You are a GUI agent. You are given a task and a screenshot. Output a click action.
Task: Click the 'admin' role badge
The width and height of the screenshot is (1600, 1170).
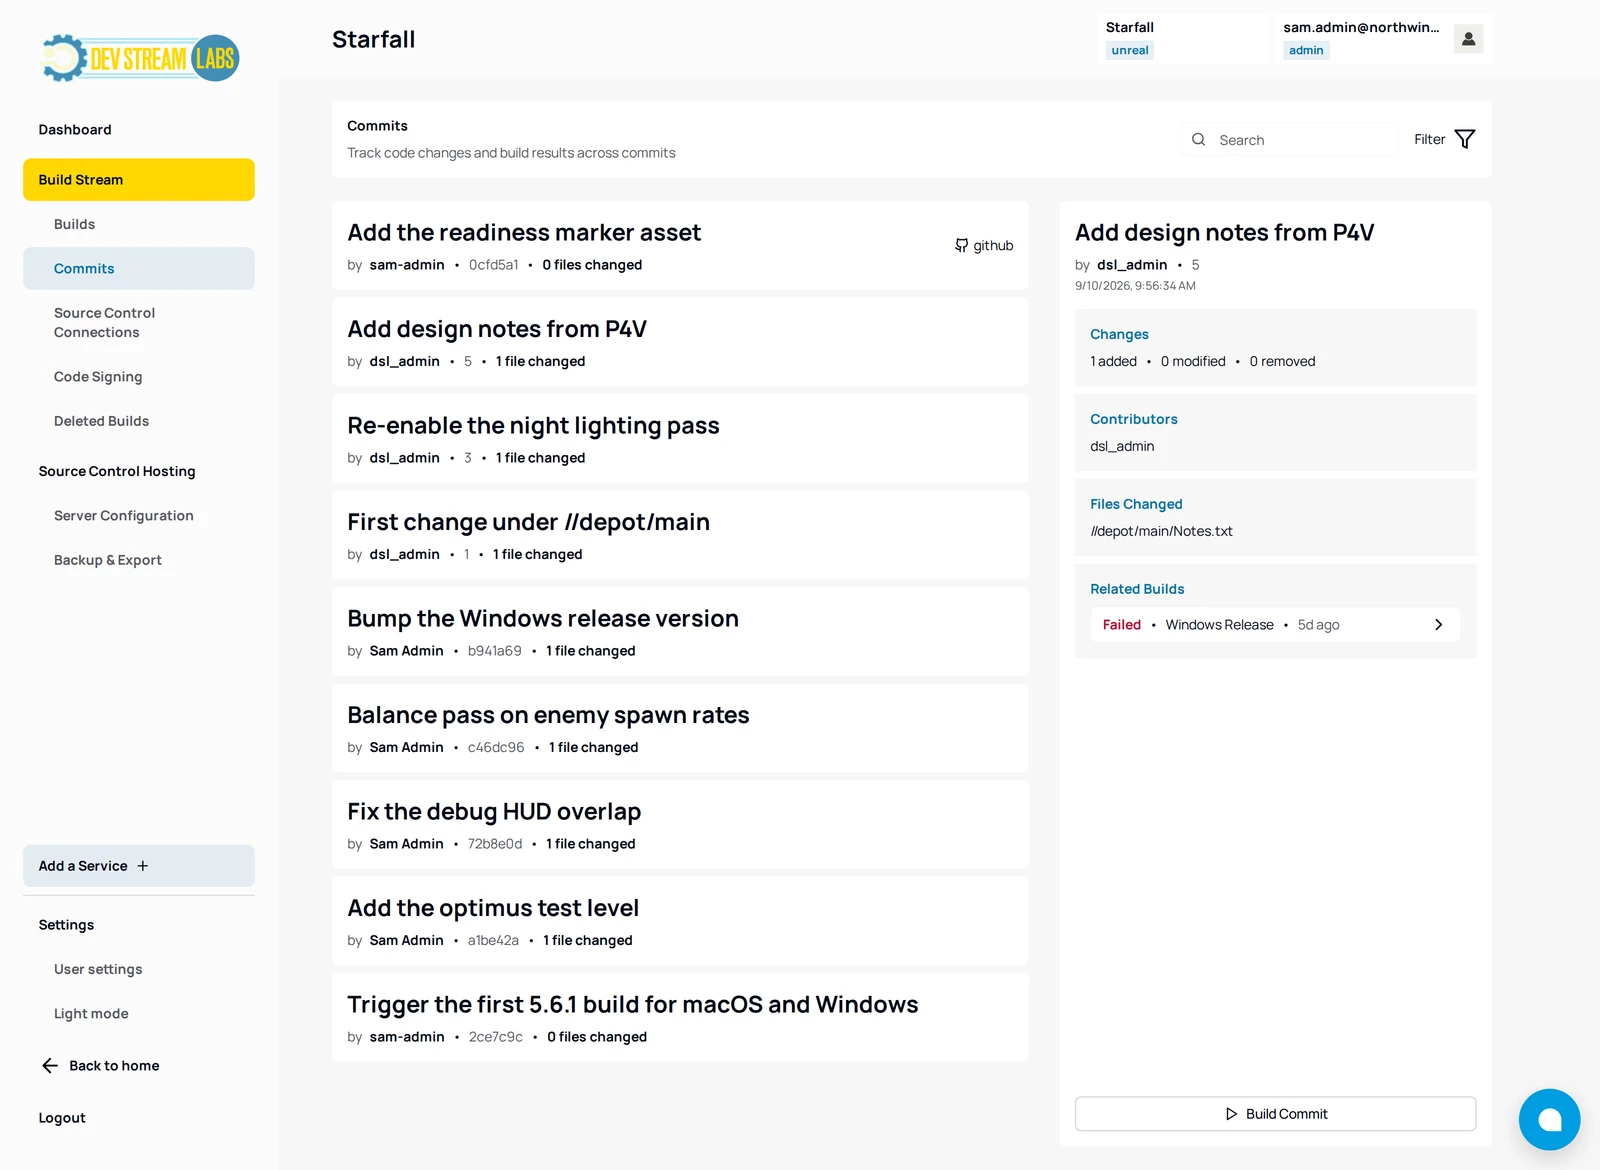pyautogui.click(x=1306, y=50)
